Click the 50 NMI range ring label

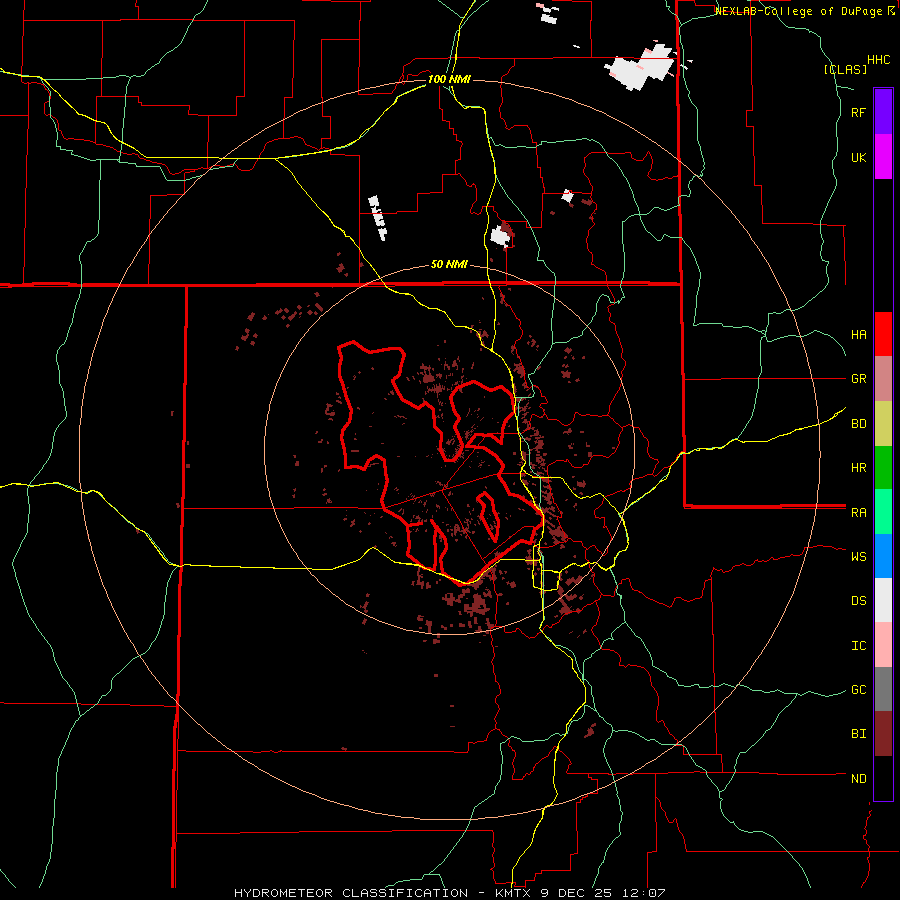[449, 265]
